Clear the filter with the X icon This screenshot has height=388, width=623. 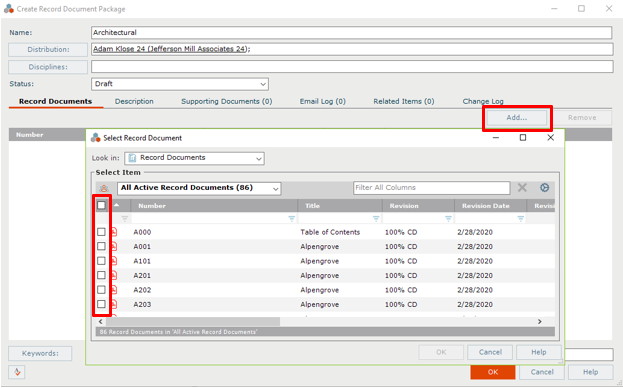coord(522,187)
